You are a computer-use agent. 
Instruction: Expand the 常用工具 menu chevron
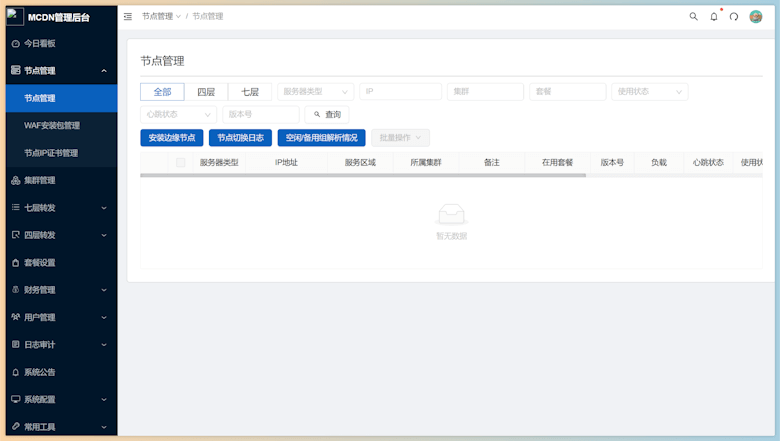click(104, 427)
